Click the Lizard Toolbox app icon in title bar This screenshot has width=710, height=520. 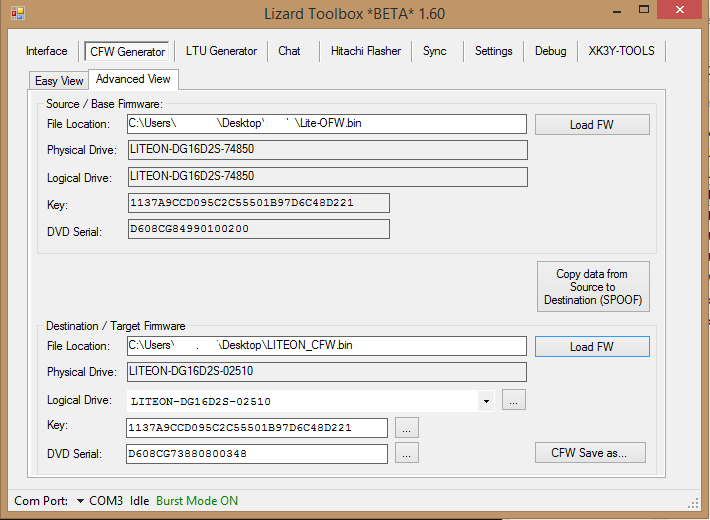[x=18, y=13]
